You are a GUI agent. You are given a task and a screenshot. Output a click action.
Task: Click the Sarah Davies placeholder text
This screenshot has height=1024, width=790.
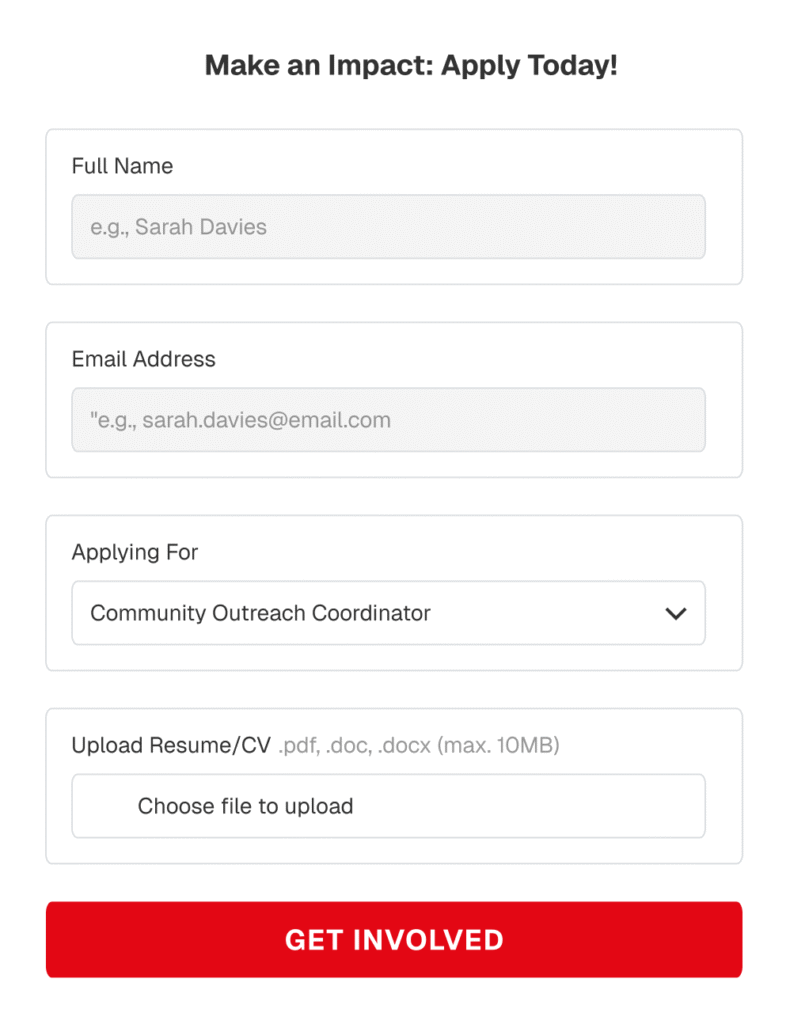click(179, 227)
